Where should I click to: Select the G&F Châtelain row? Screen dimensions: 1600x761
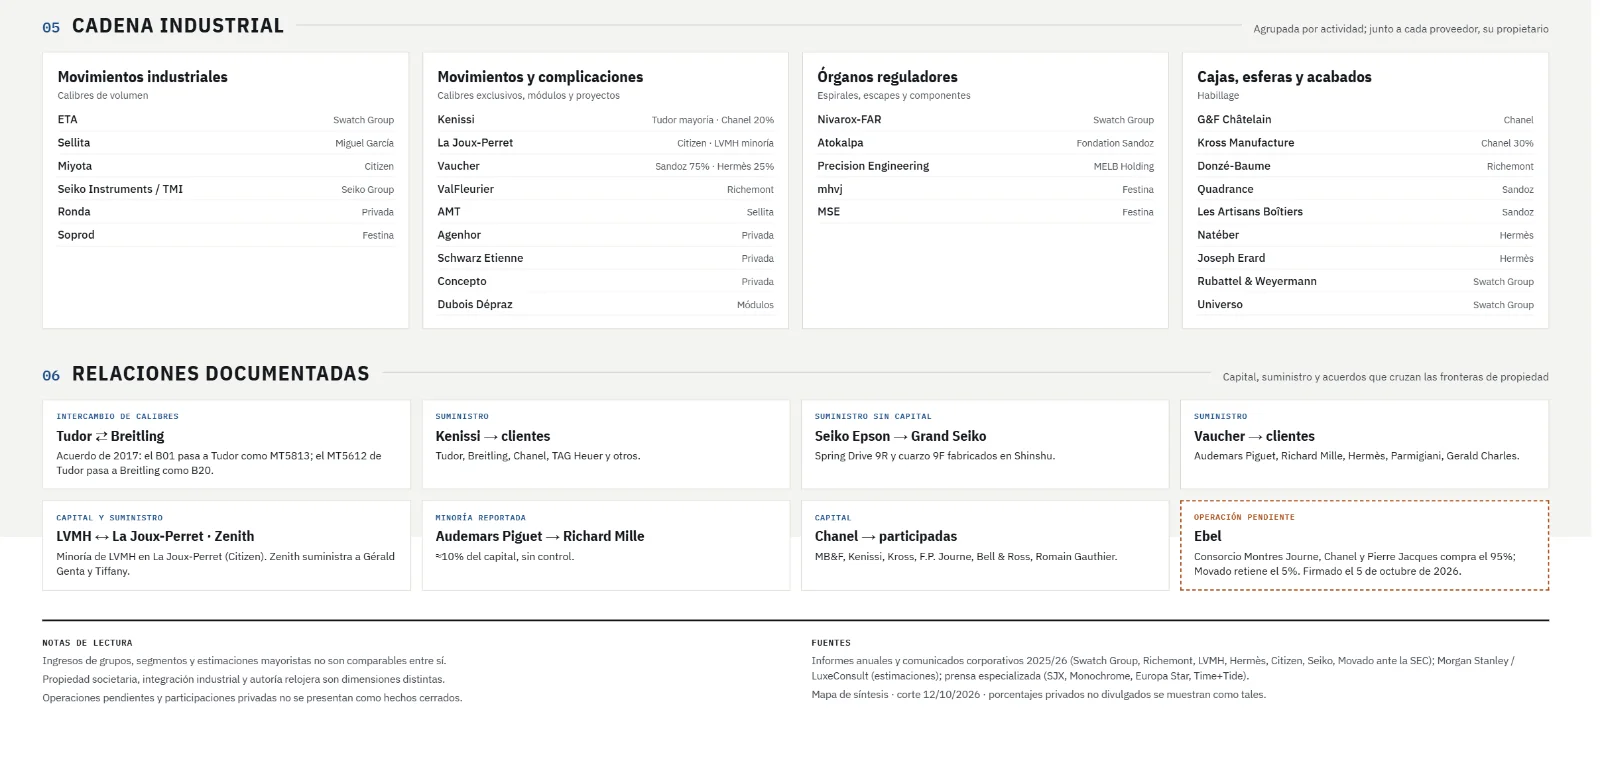tap(1365, 119)
